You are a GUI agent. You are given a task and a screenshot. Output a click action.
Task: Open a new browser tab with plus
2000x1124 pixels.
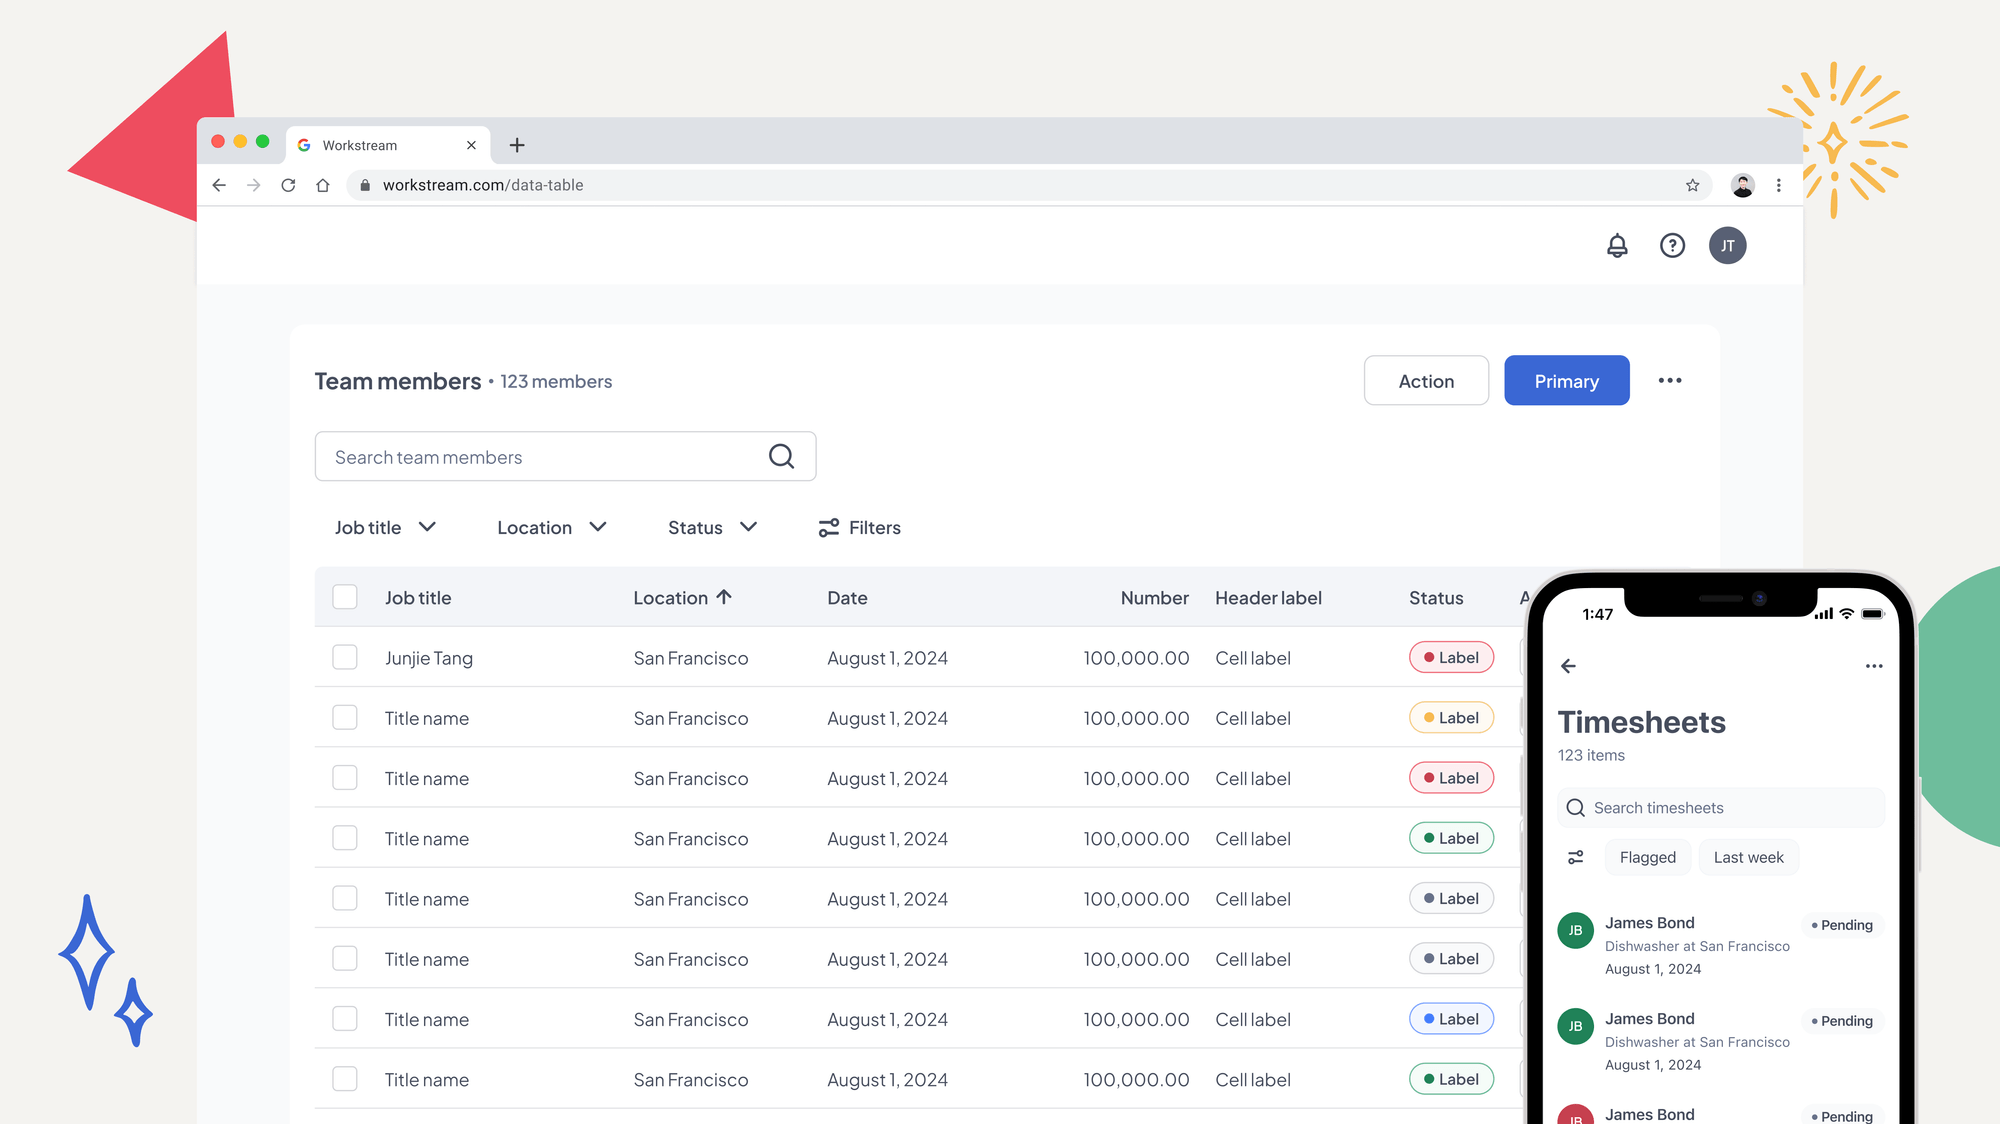pos(517,145)
